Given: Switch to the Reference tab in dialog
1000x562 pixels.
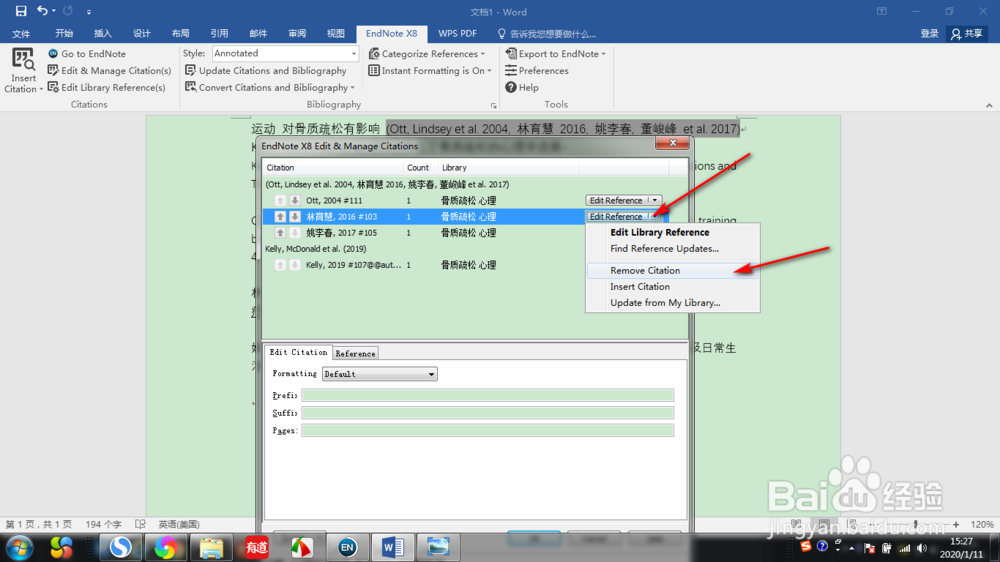Looking at the screenshot, I should [x=355, y=353].
